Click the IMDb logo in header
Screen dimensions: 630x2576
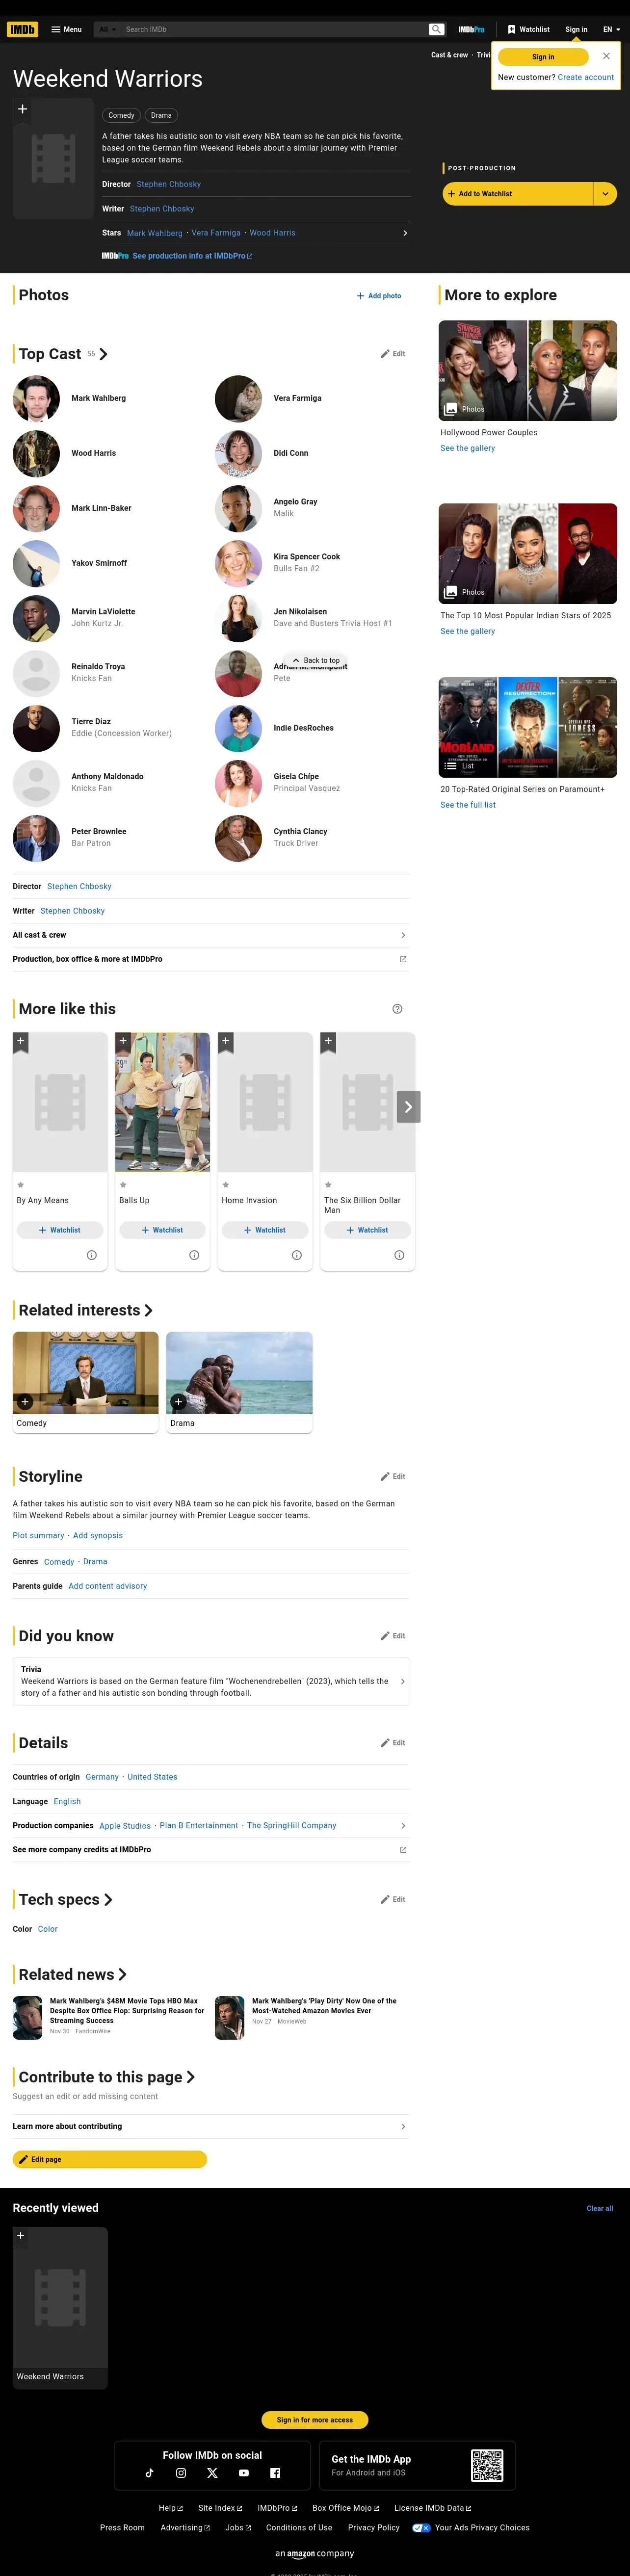click(x=22, y=29)
